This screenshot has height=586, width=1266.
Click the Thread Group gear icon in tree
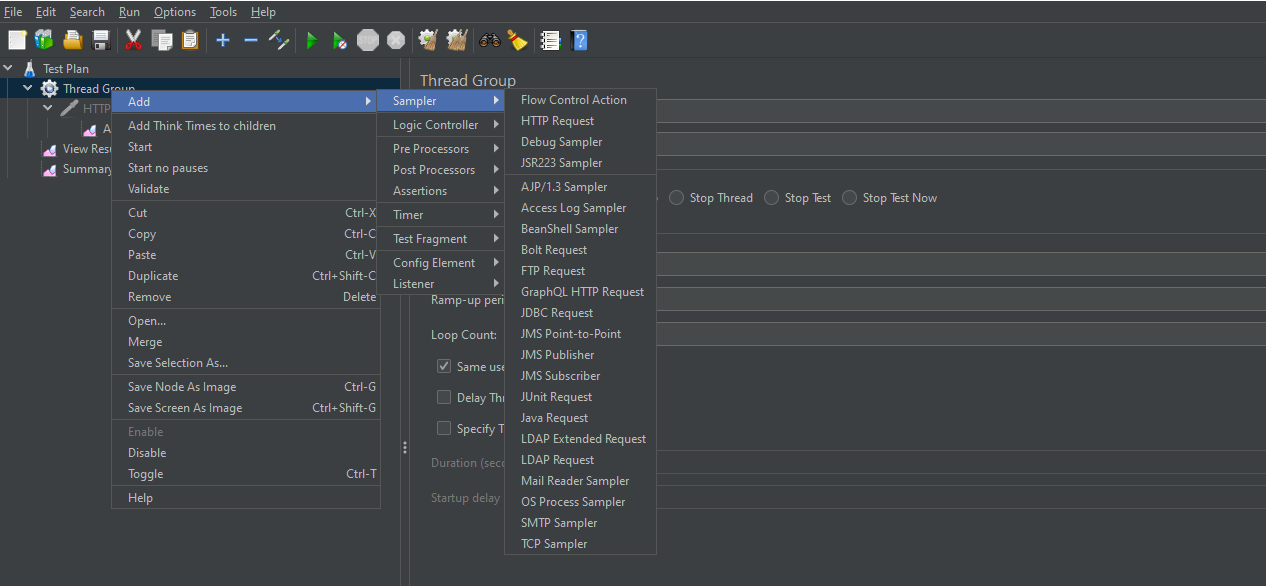pos(49,89)
